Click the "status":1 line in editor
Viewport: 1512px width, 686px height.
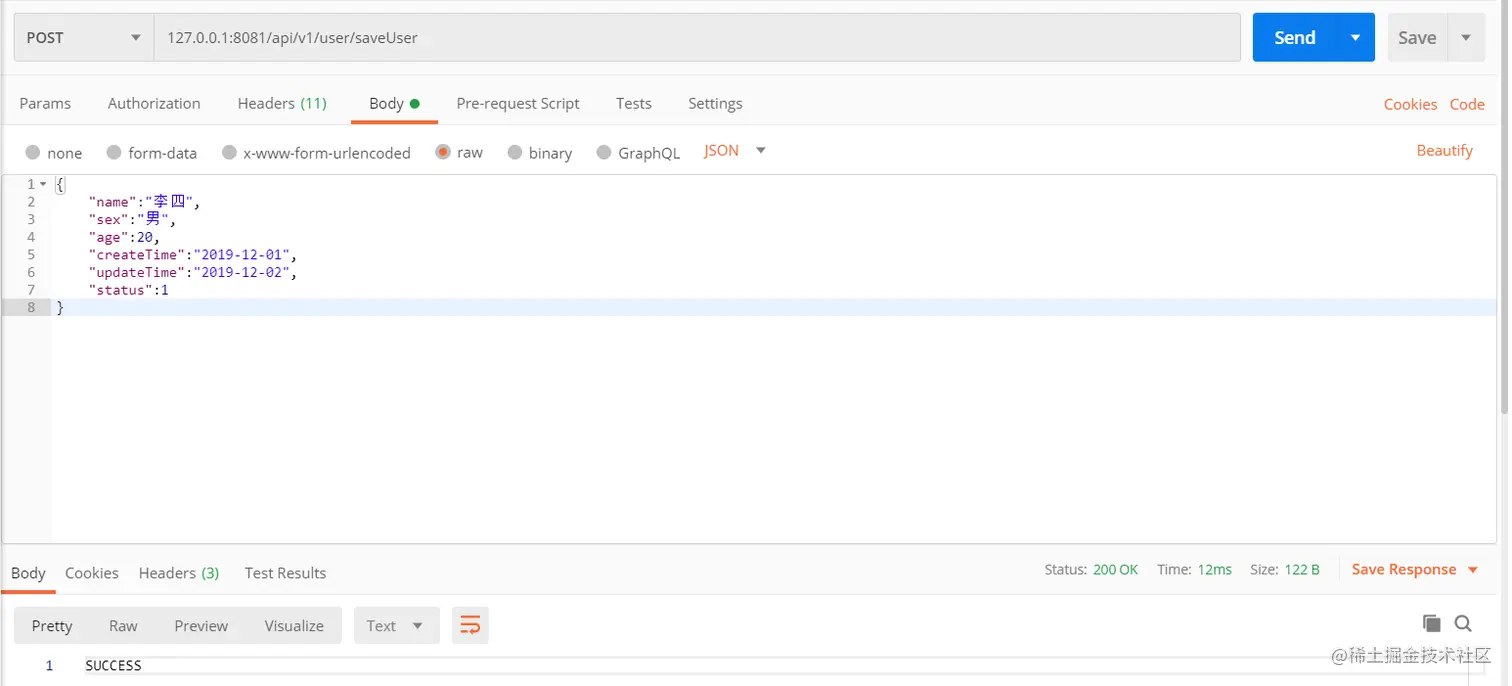pos(128,290)
